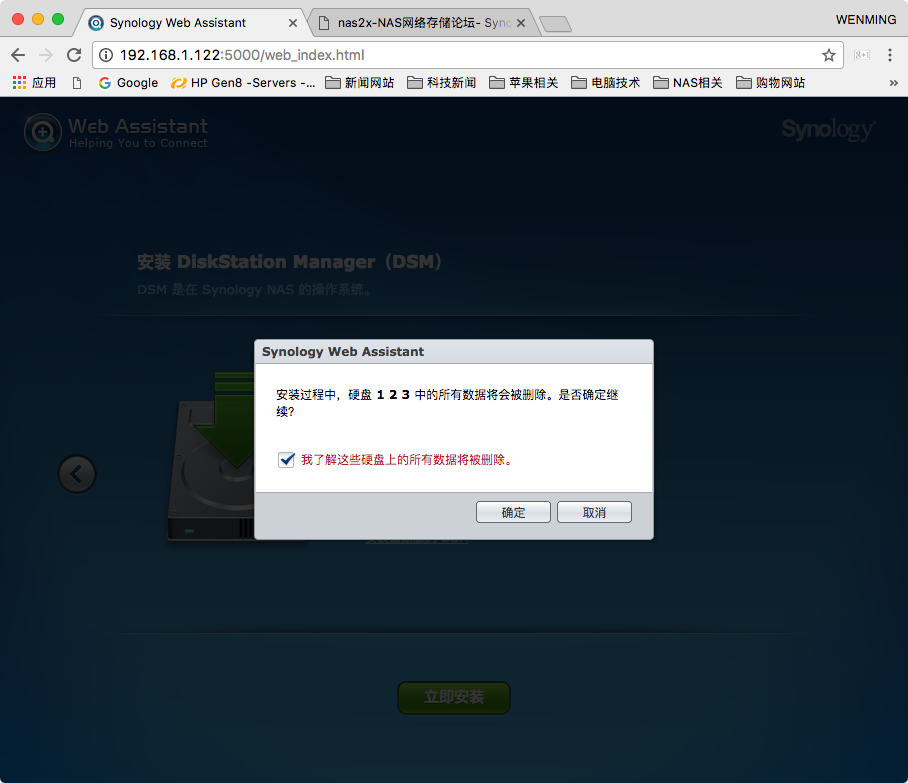Switch to the nas2x NAS forum tab

(418, 22)
